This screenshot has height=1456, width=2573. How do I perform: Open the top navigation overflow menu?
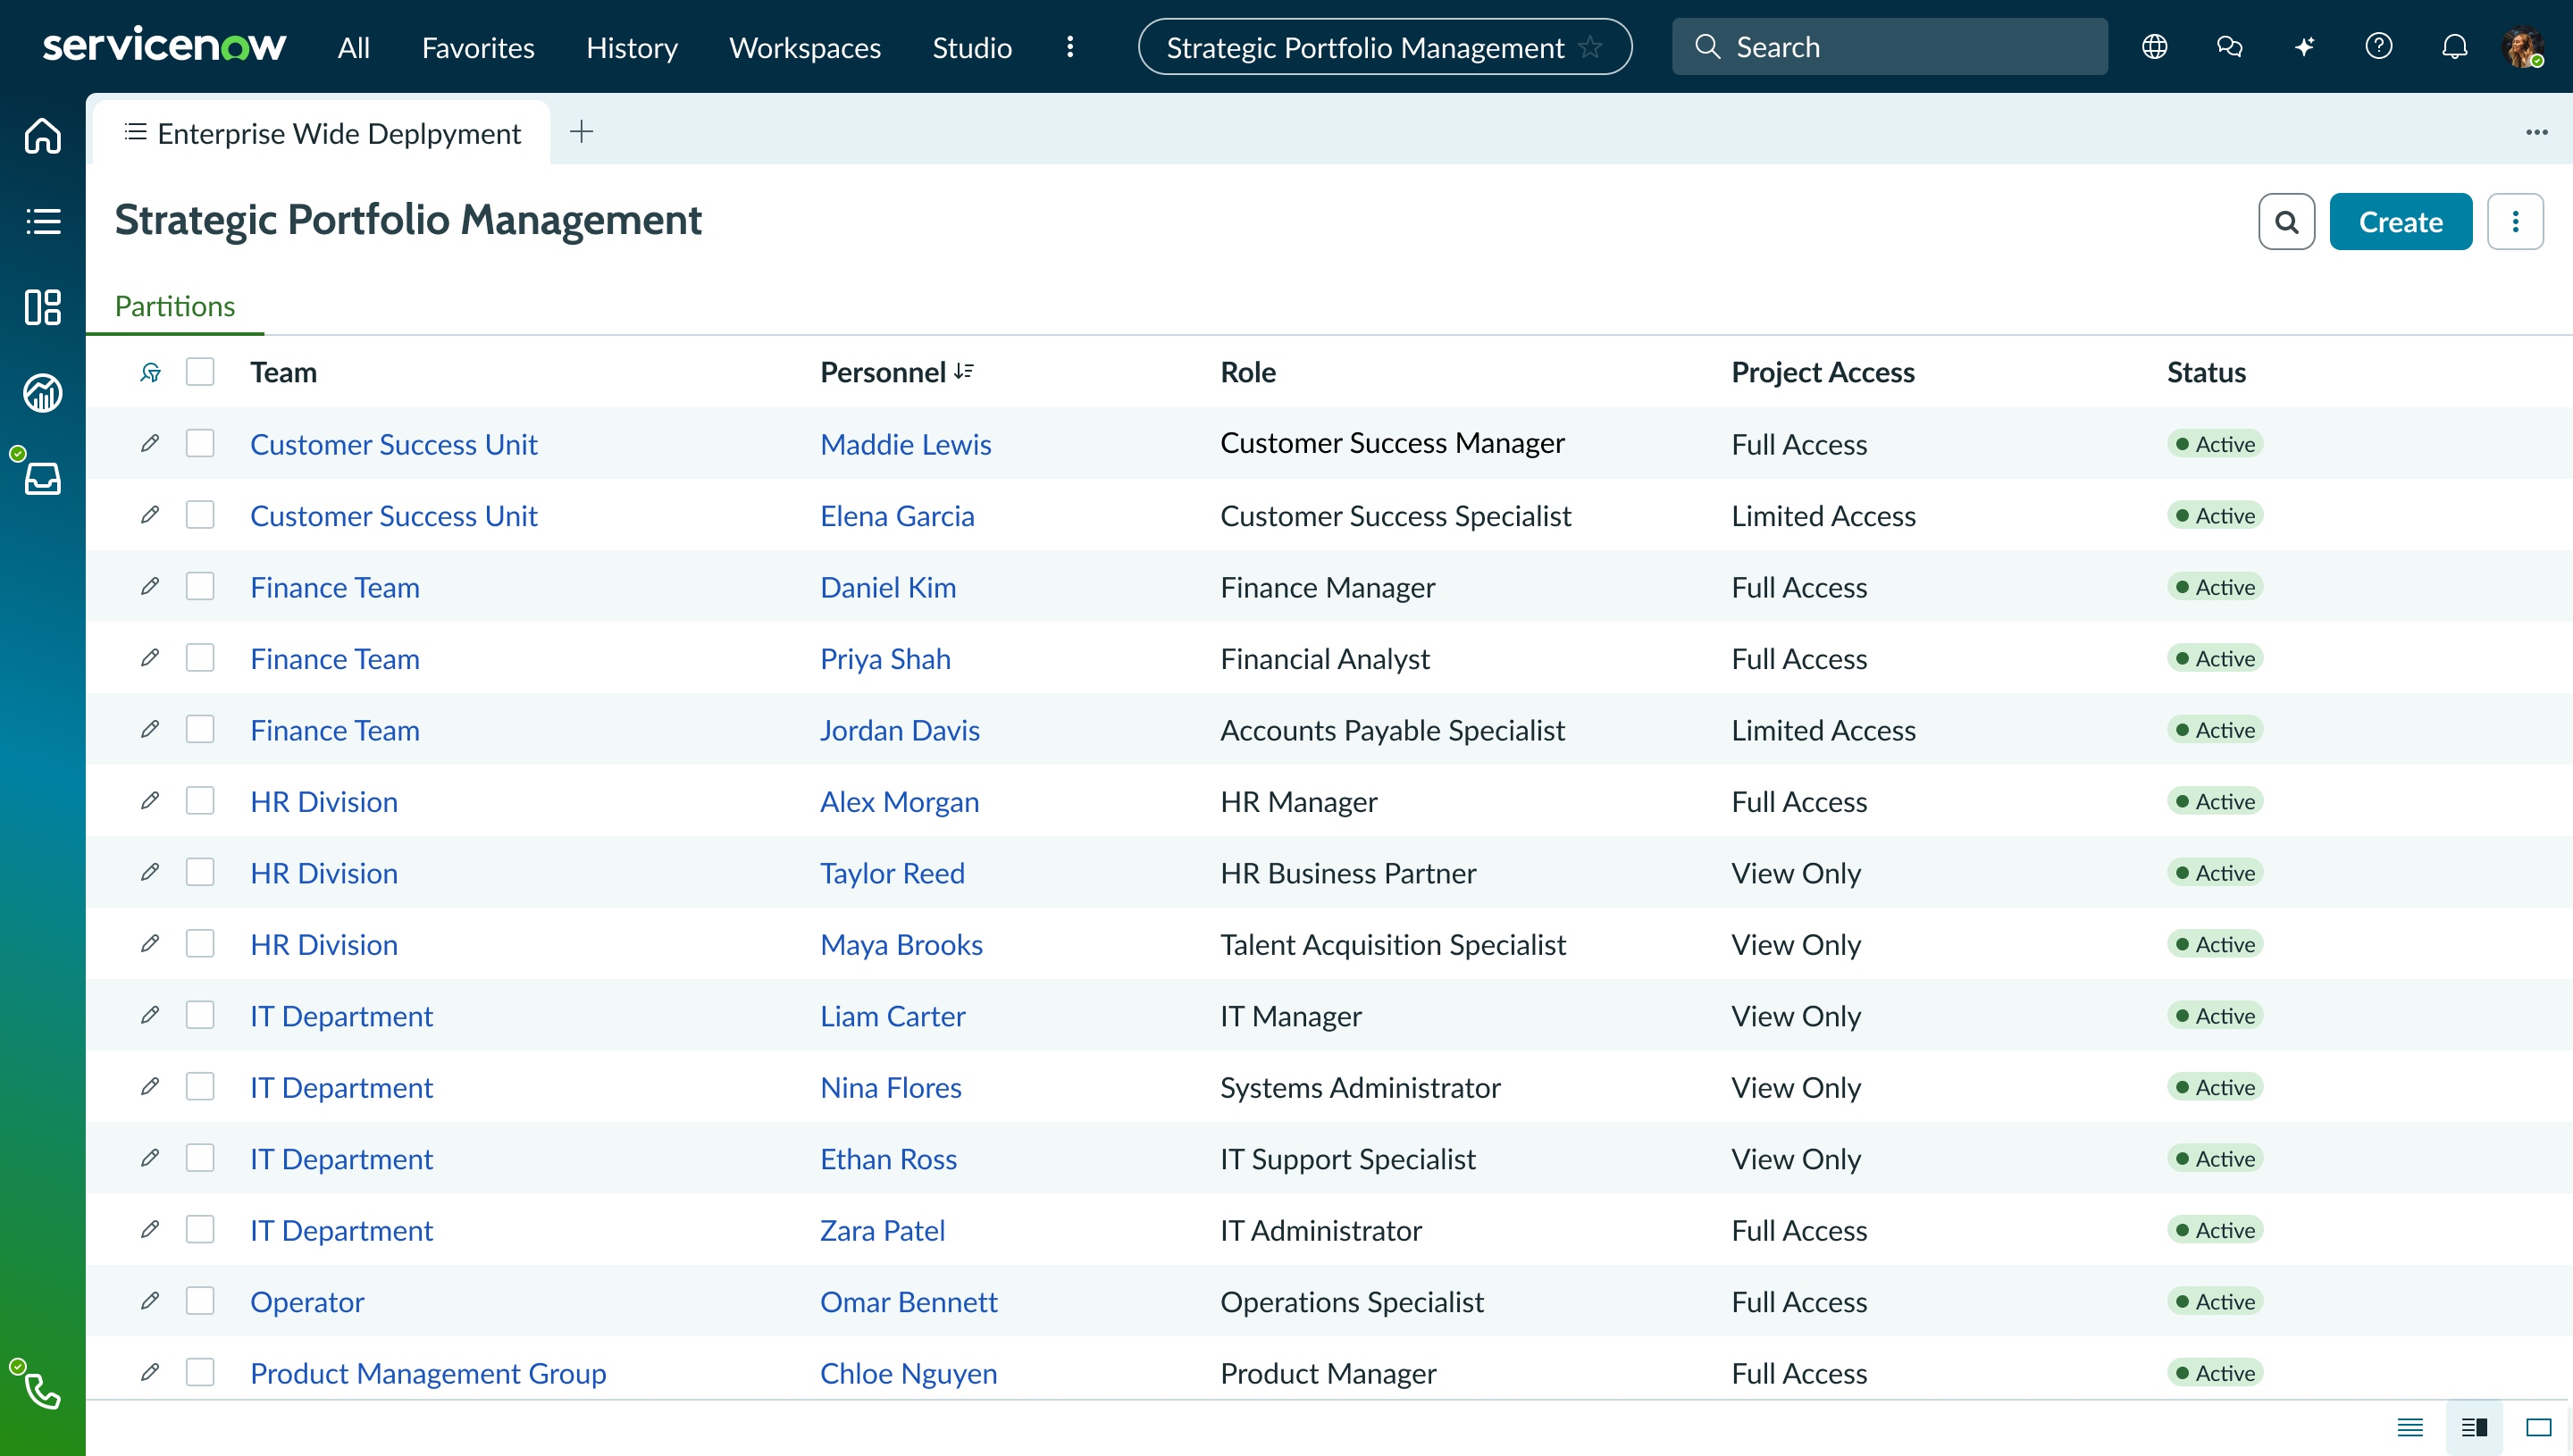pos(1070,47)
